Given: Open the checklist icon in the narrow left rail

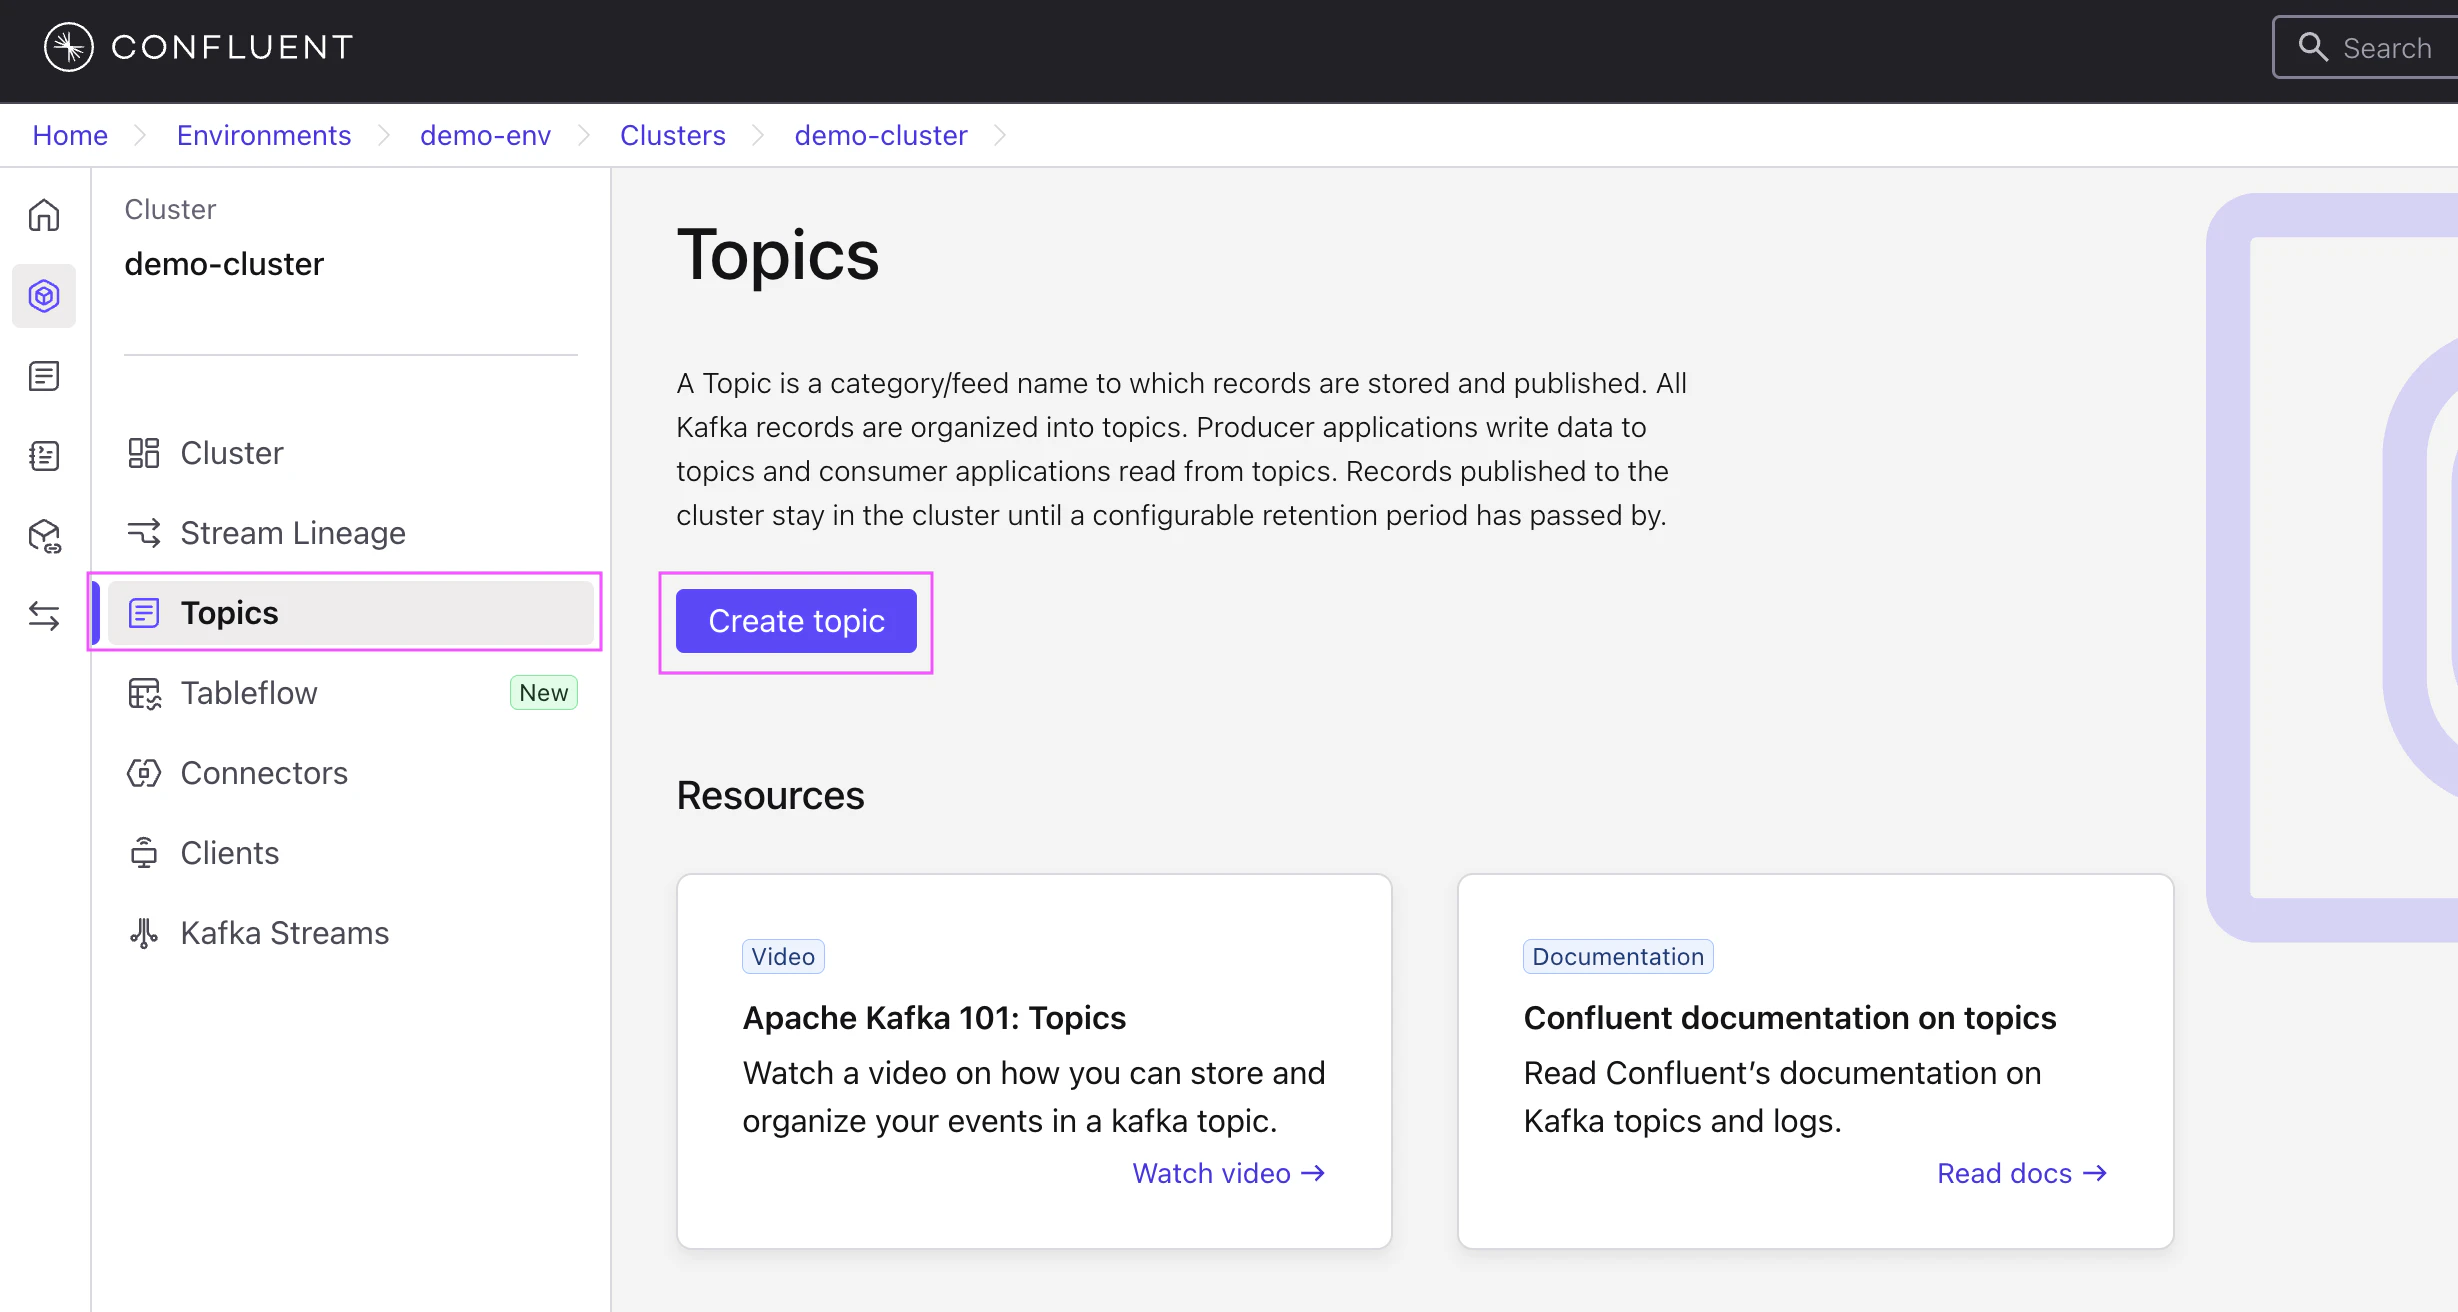Looking at the screenshot, I should 44,456.
